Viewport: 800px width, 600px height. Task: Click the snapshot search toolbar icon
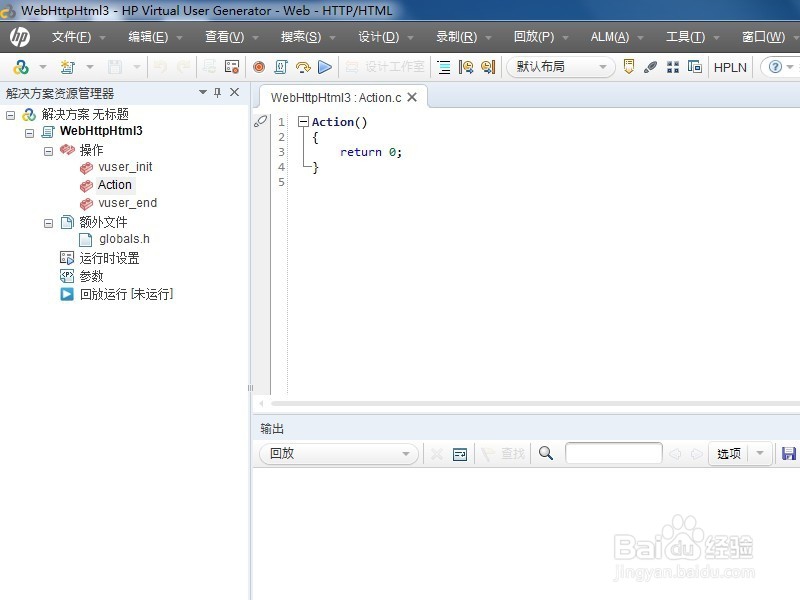(x=466, y=67)
